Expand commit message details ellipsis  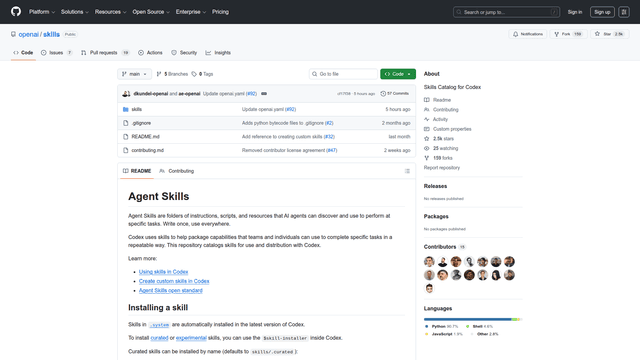(x=264, y=93)
